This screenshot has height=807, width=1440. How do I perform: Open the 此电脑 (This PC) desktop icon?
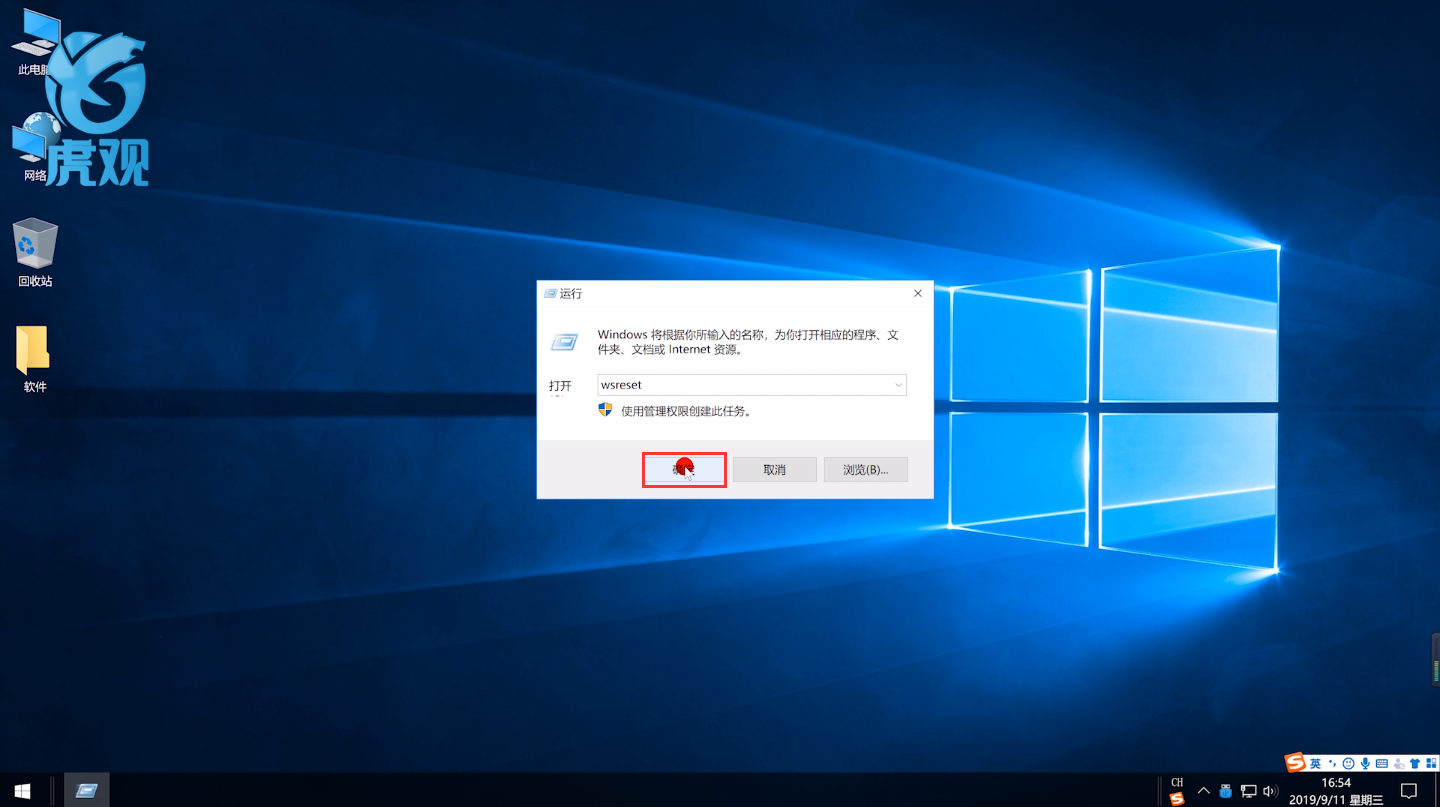[x=35, y=44]
